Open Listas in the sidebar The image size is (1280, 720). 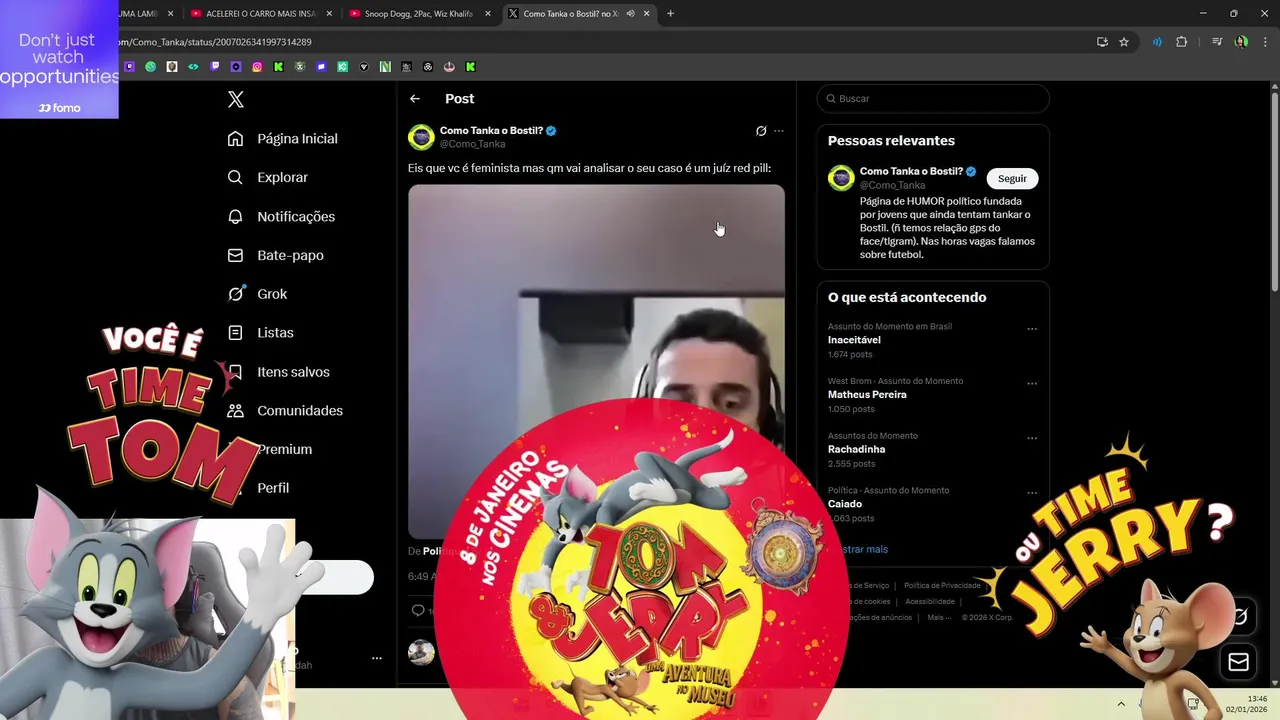click(x=261, y=333)
